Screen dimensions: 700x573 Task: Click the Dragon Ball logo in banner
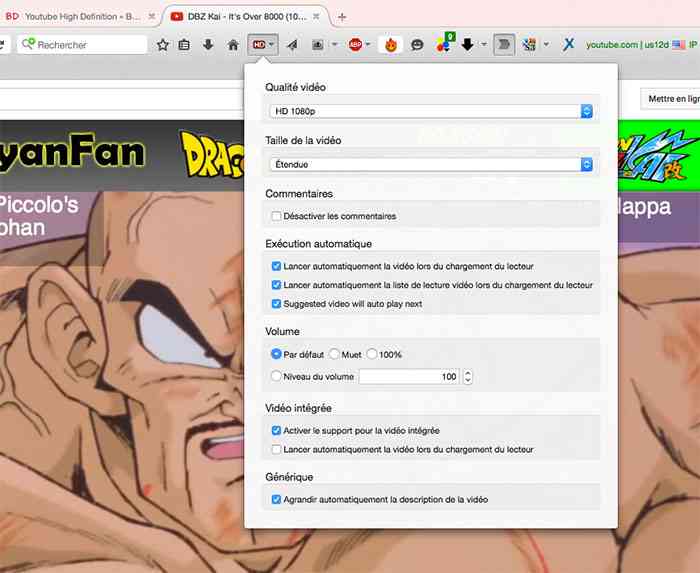tap(213, 154)
